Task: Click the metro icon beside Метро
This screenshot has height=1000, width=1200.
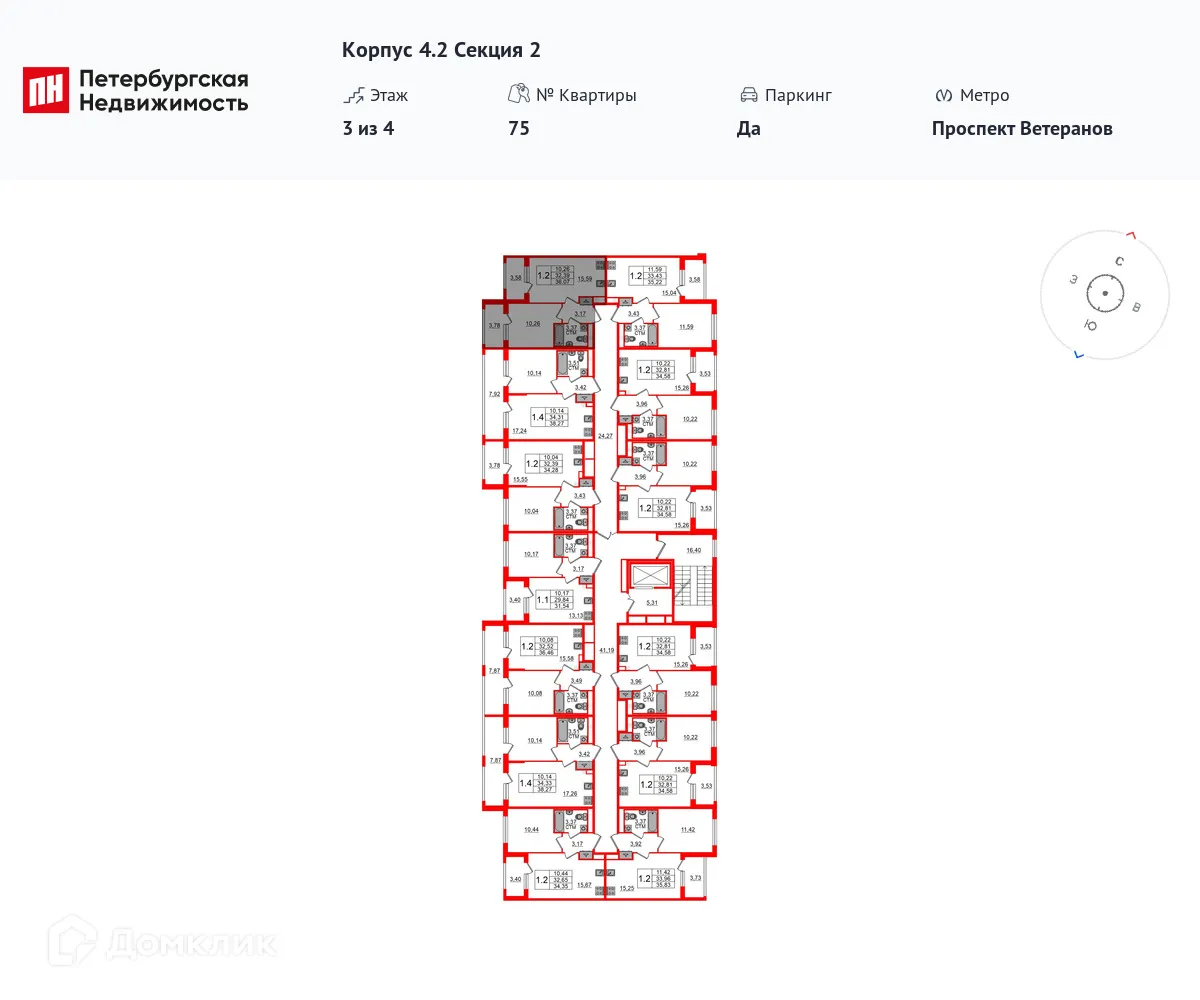Action: [942, 96]
